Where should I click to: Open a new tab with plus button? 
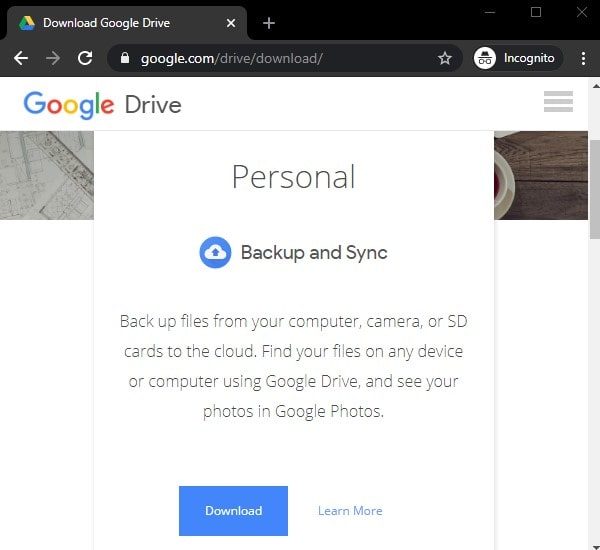[269, 22]
